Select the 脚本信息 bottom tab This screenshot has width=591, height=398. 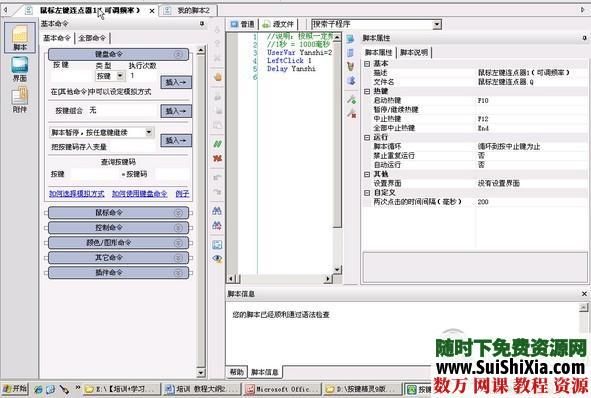[x=265, y=372]
